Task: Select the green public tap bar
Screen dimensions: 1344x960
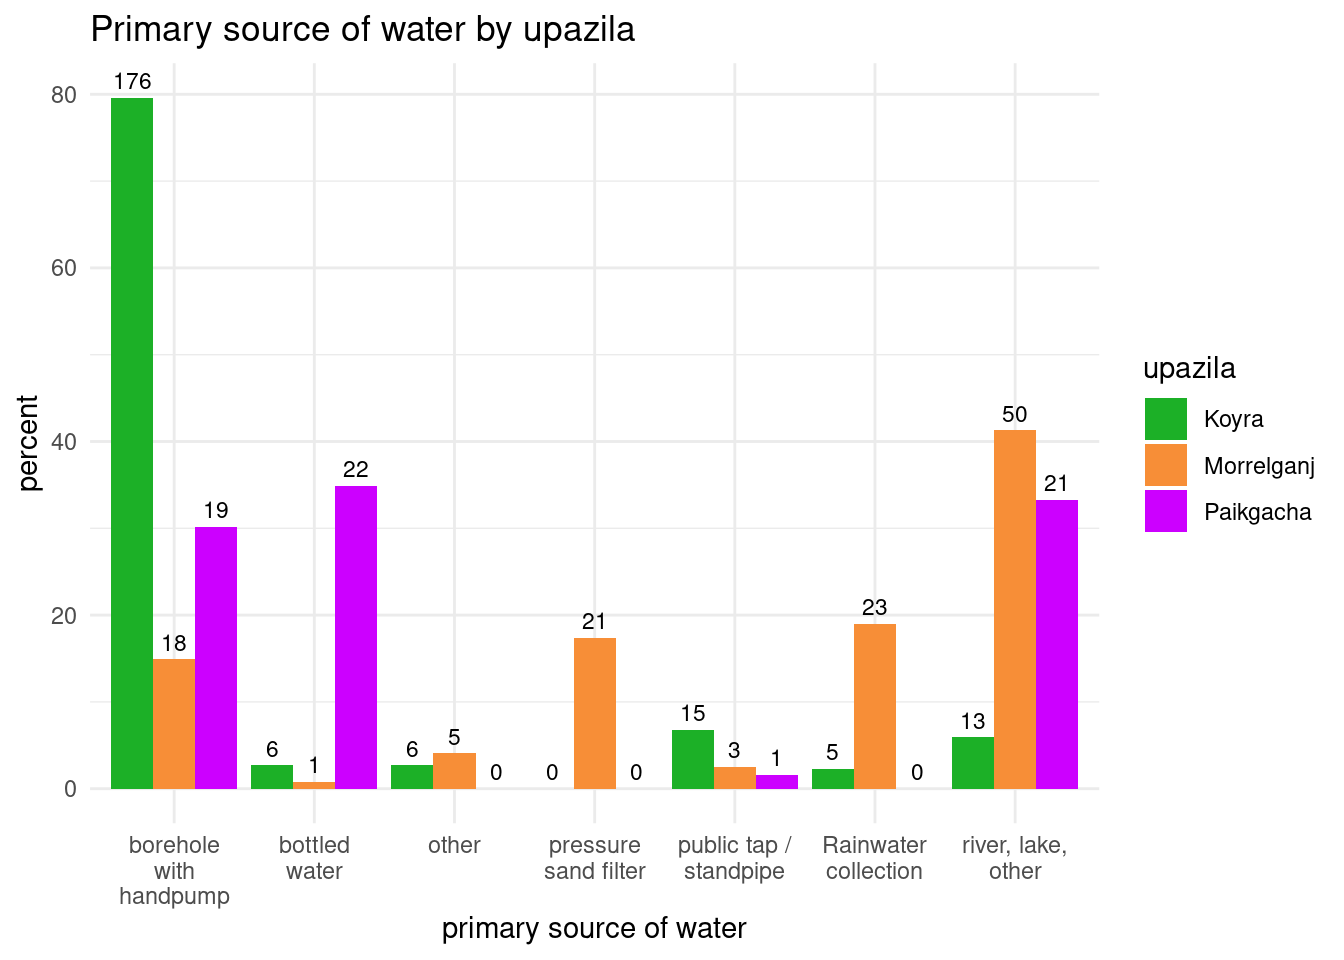Action: pyautogui.click(x=692, y=759)
